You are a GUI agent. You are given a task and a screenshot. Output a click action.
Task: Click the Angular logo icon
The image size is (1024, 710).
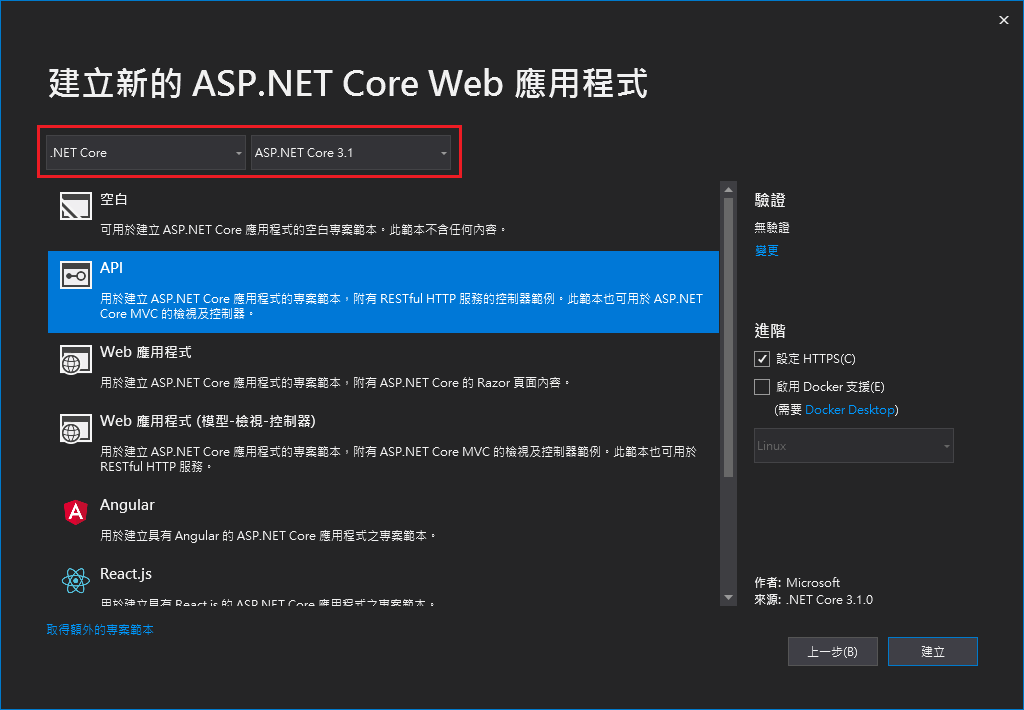click(x=76, y=512)
